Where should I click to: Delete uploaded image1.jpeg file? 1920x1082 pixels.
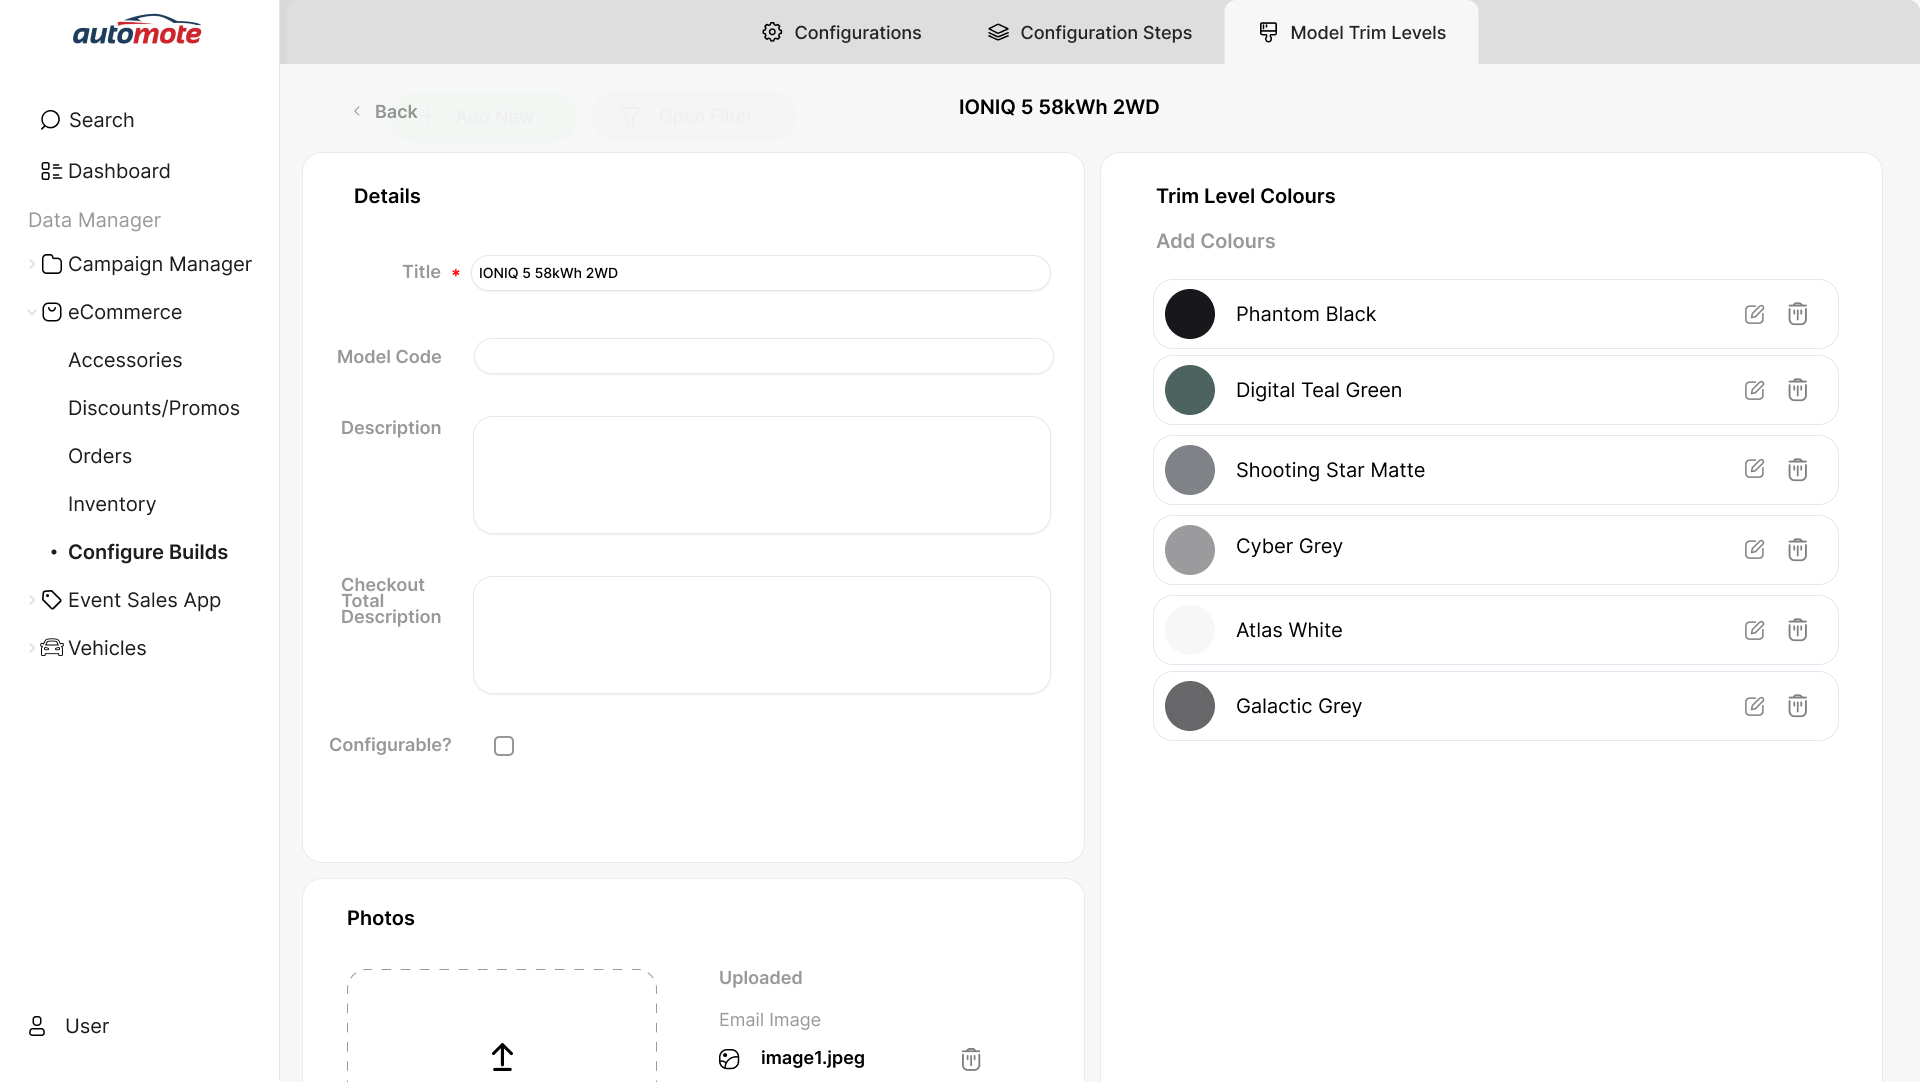970,1059
